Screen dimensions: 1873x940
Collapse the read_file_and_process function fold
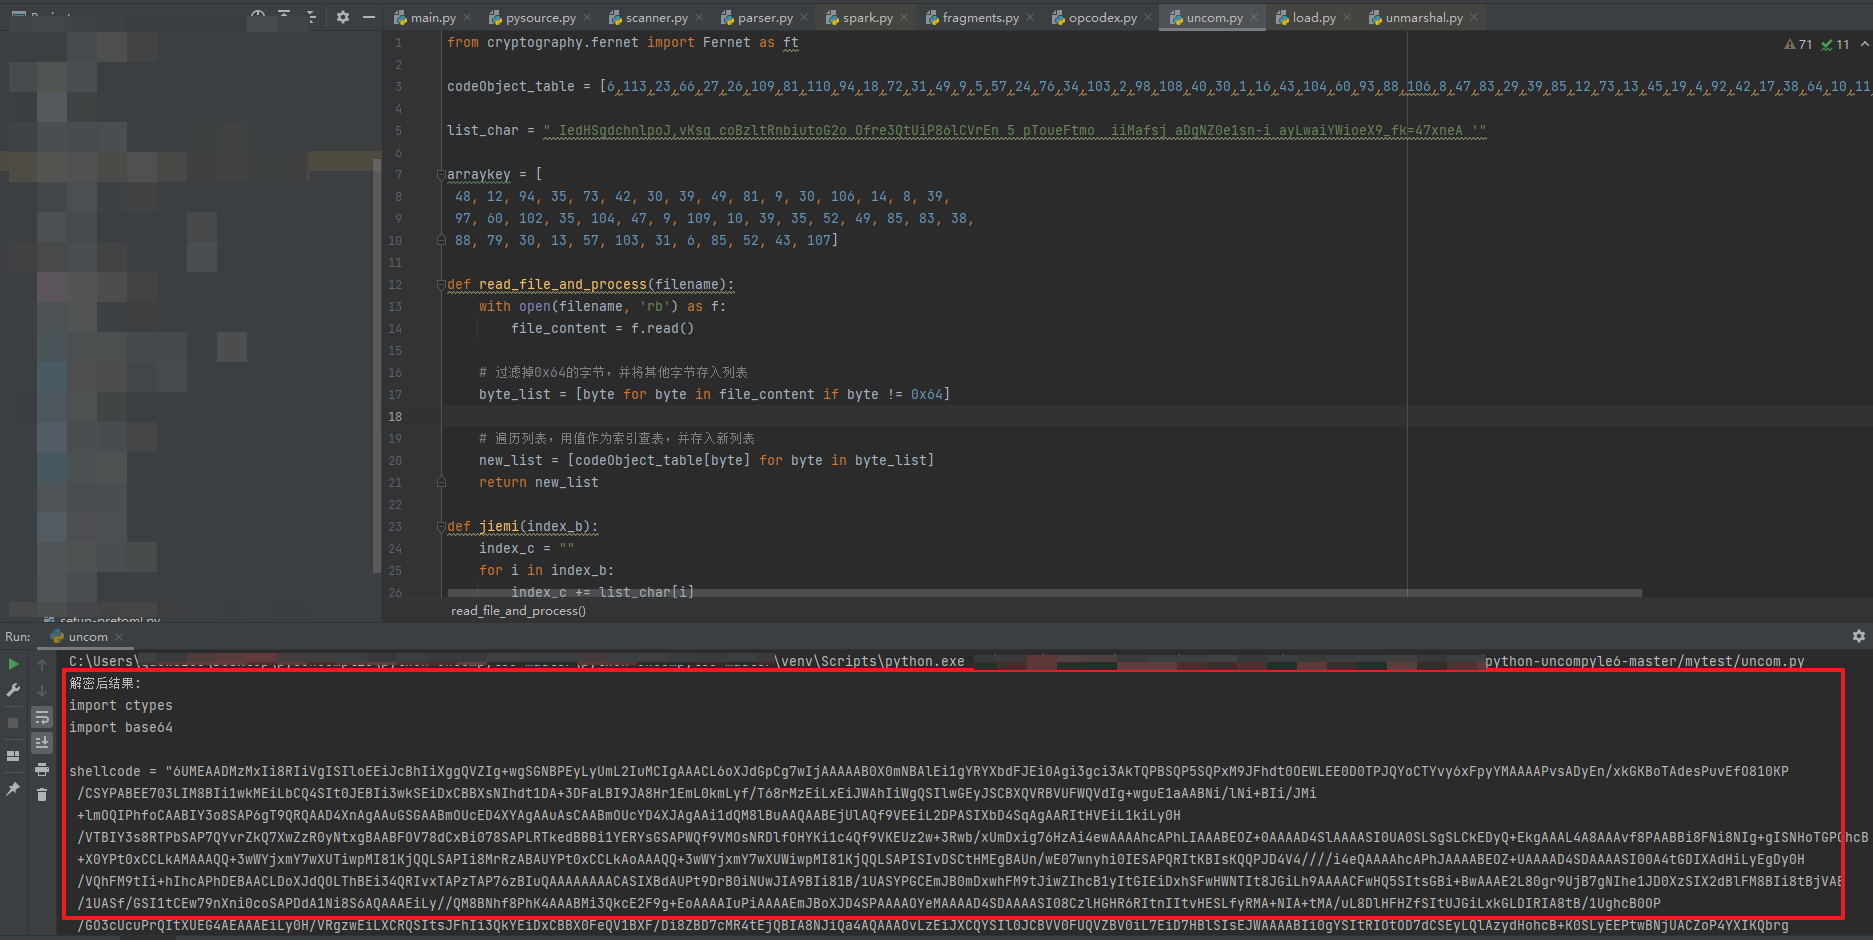click(440, 285)
